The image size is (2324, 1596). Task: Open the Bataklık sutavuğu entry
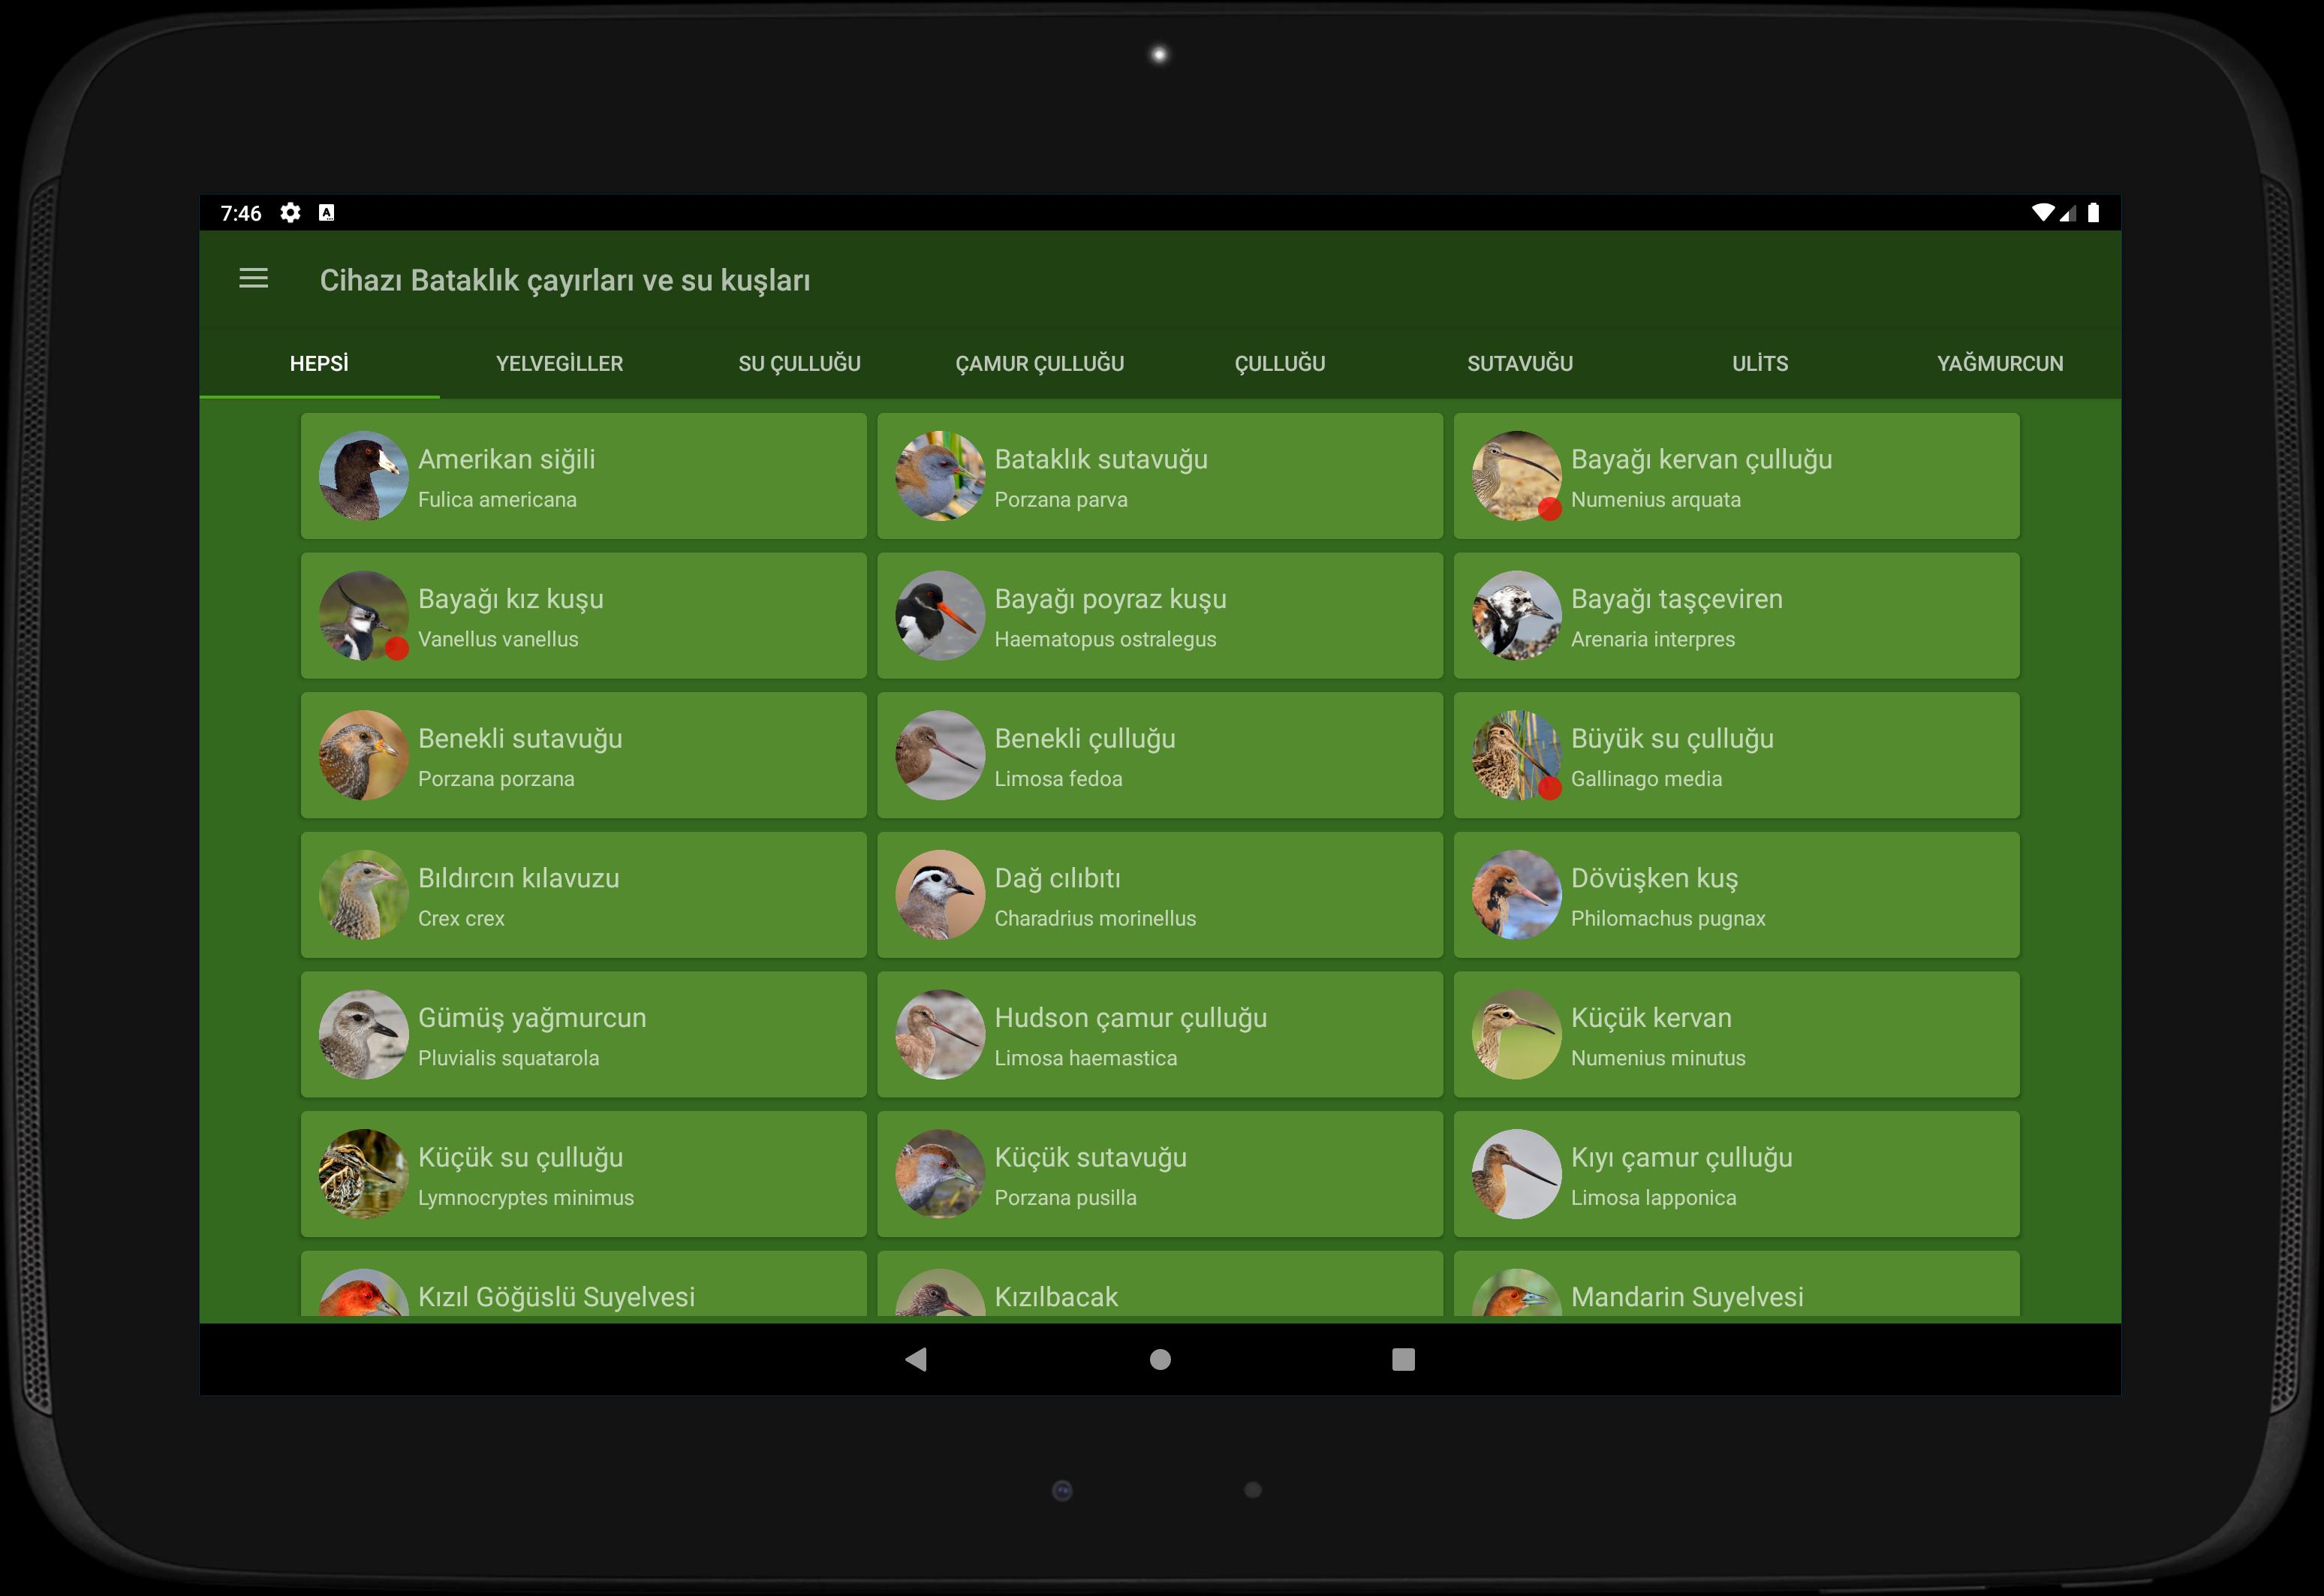(1160, 476)
